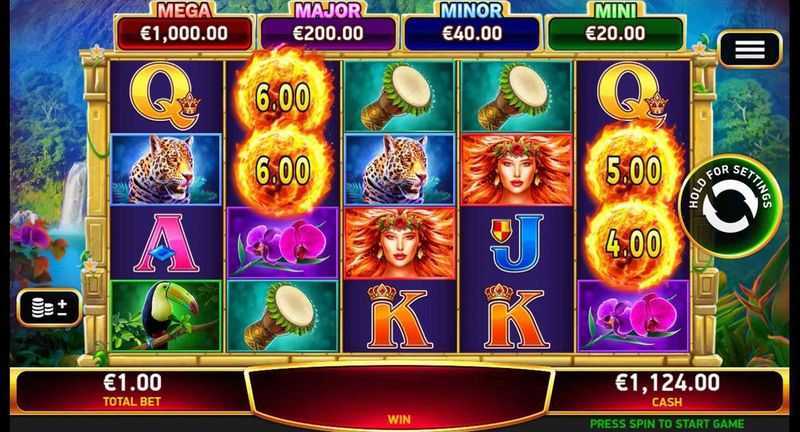The width and height of the screenshot is (800, 432).
Task: Click the fireball showing 4.00
Action: [x=633, y=243]
